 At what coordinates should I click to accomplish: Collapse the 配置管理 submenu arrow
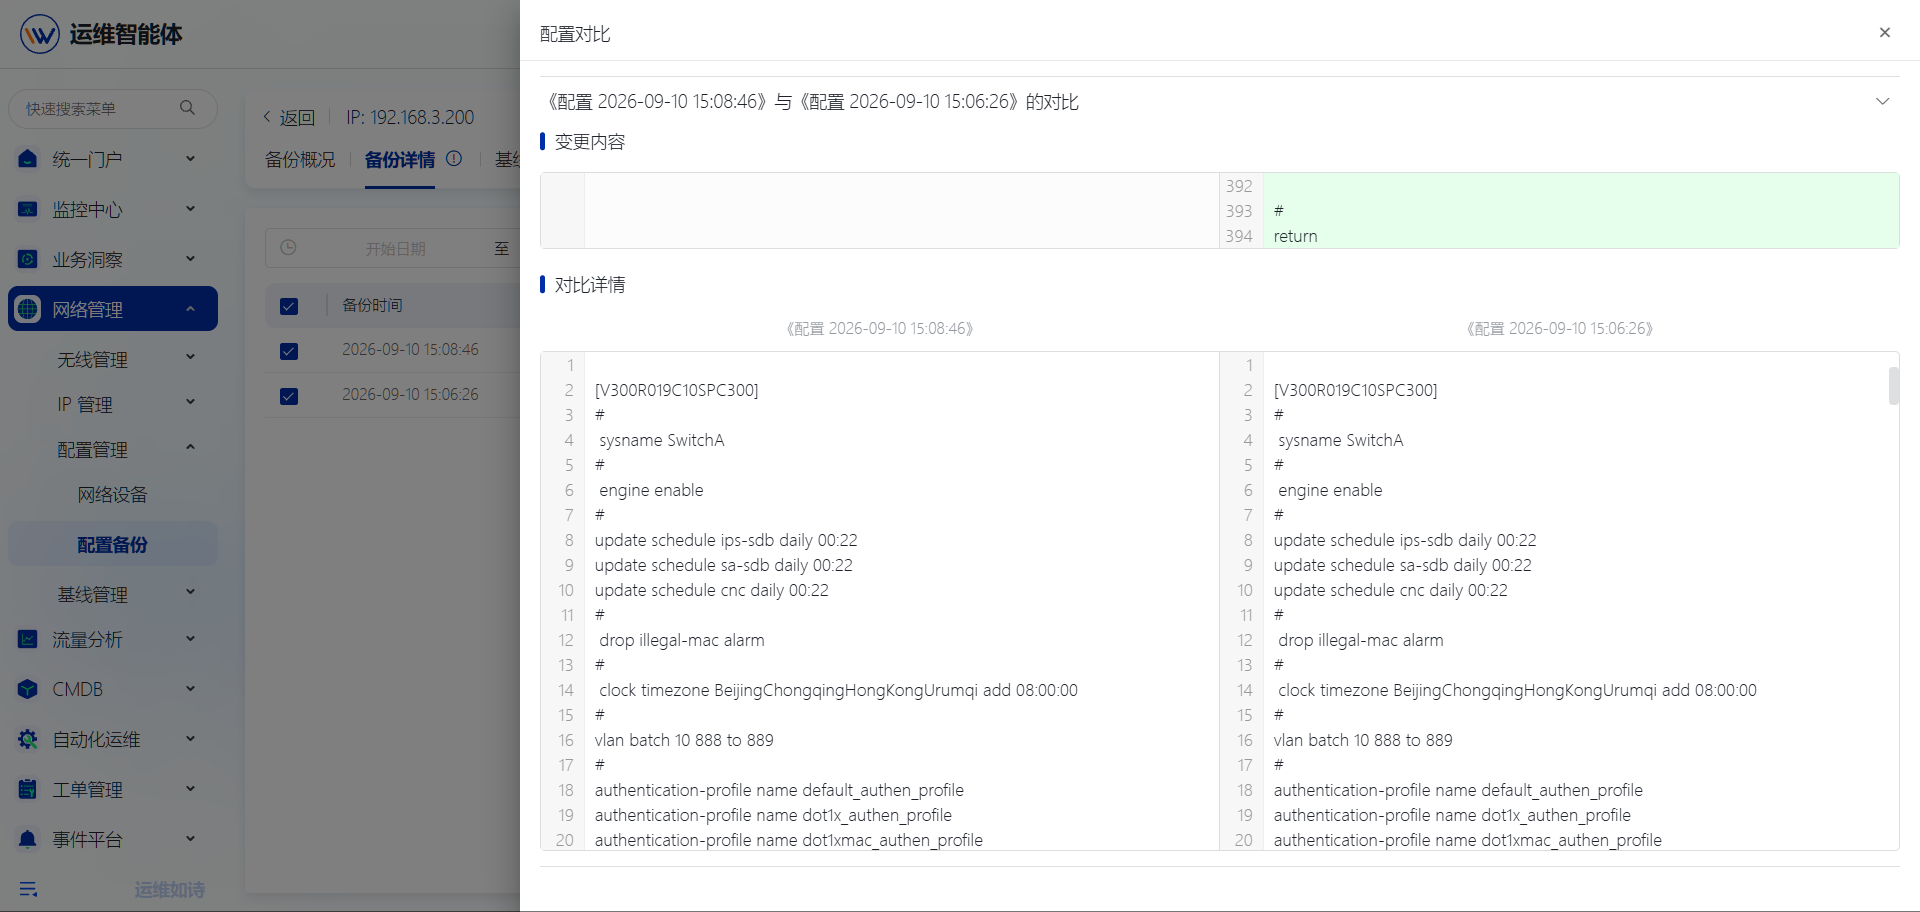(x=190, y=447)
